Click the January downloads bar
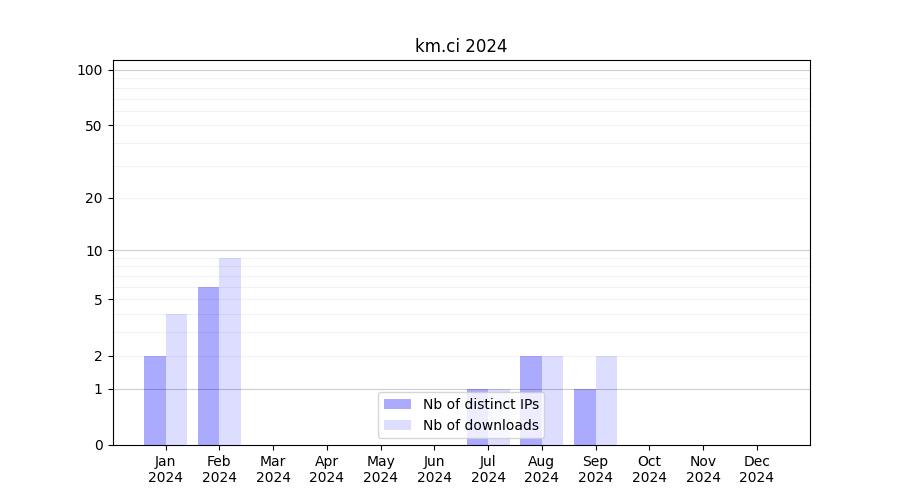Screen dimensions: 900x500 176,380
